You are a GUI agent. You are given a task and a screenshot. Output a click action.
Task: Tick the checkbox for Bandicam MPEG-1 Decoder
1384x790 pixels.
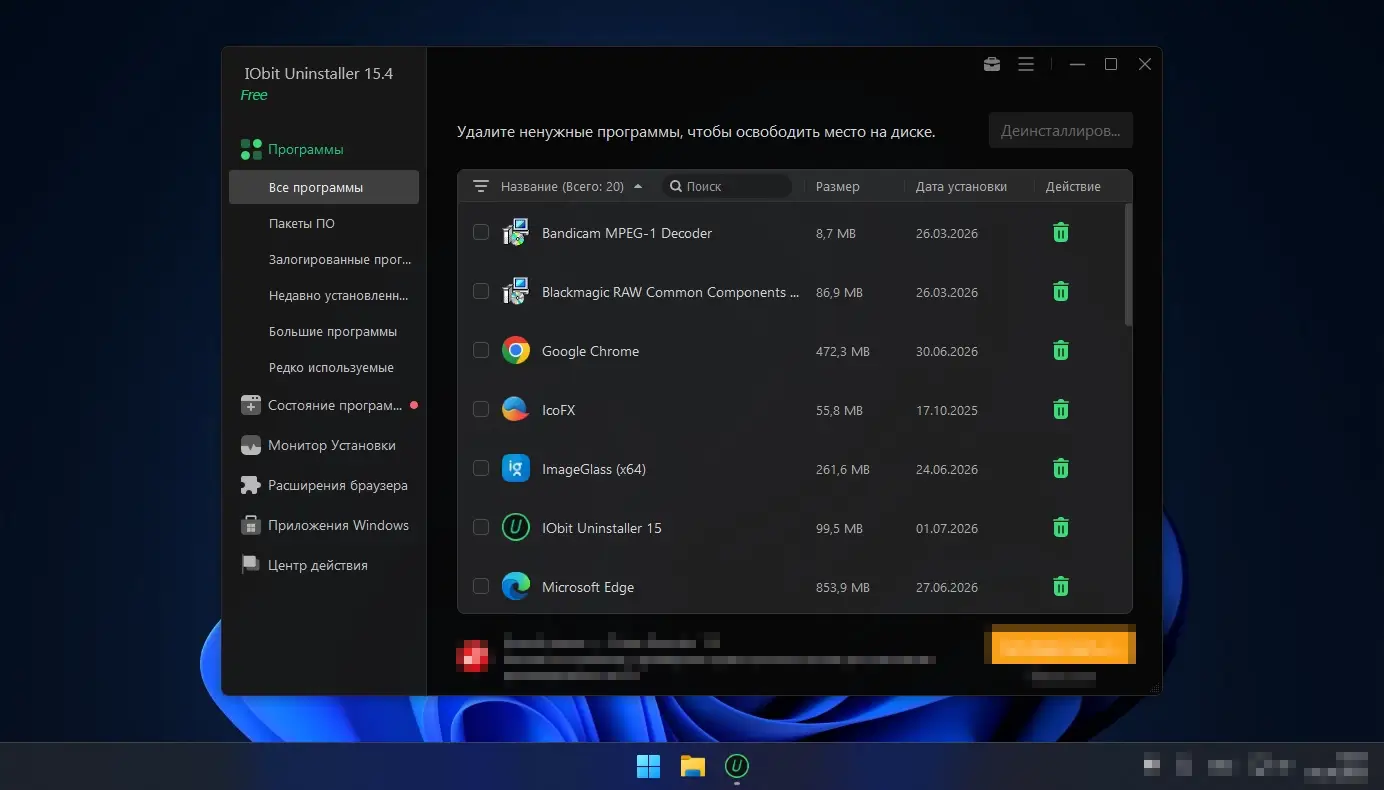[x=481, y=233]
